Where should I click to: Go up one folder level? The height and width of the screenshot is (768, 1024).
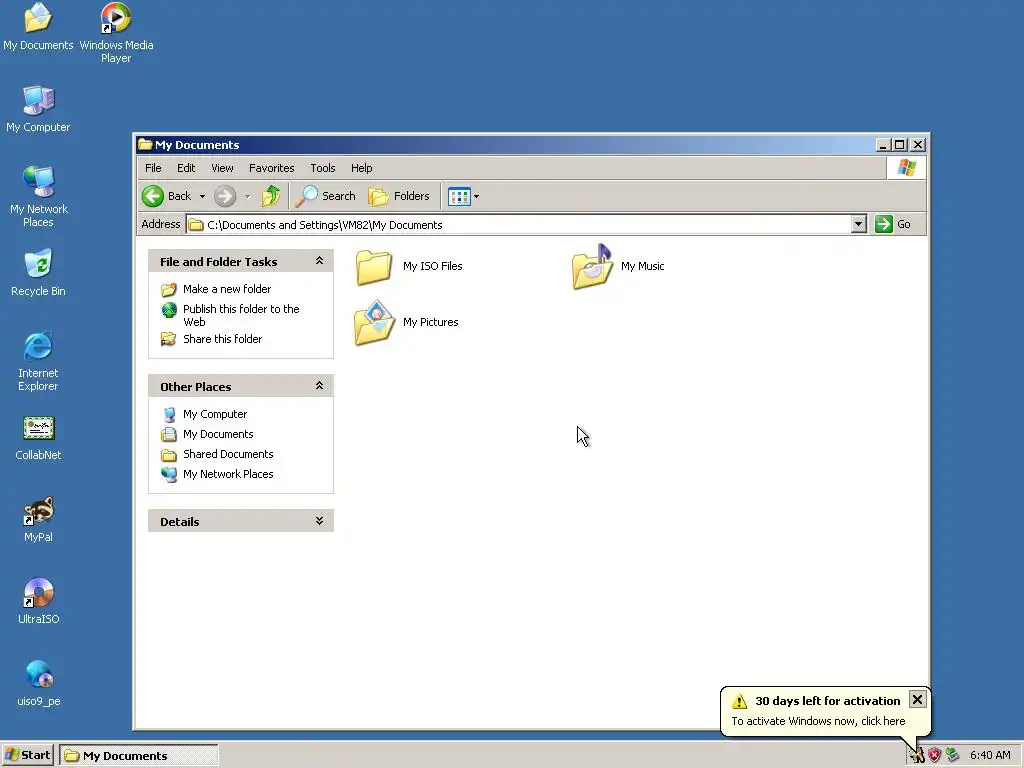(270, 196)
